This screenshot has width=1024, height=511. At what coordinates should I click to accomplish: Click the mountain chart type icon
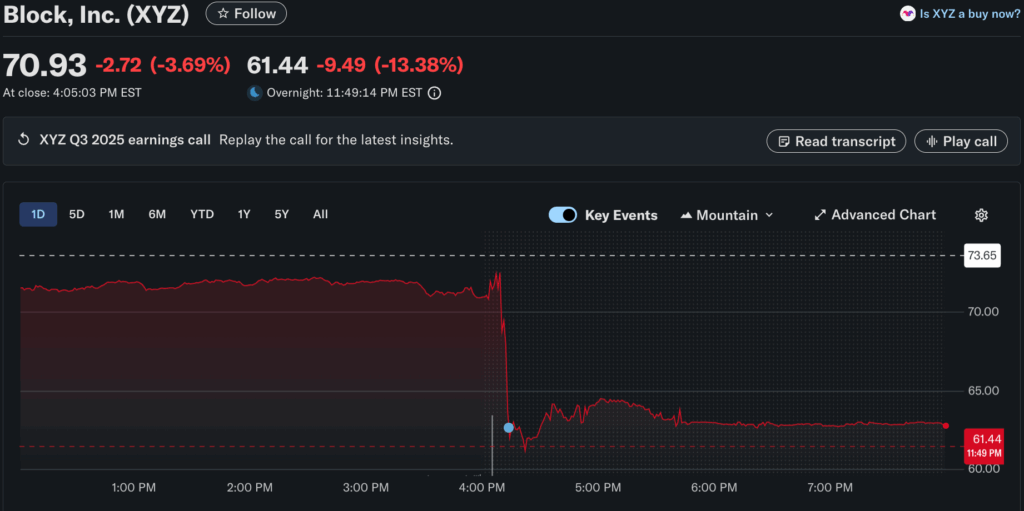(x=687, y=215)
